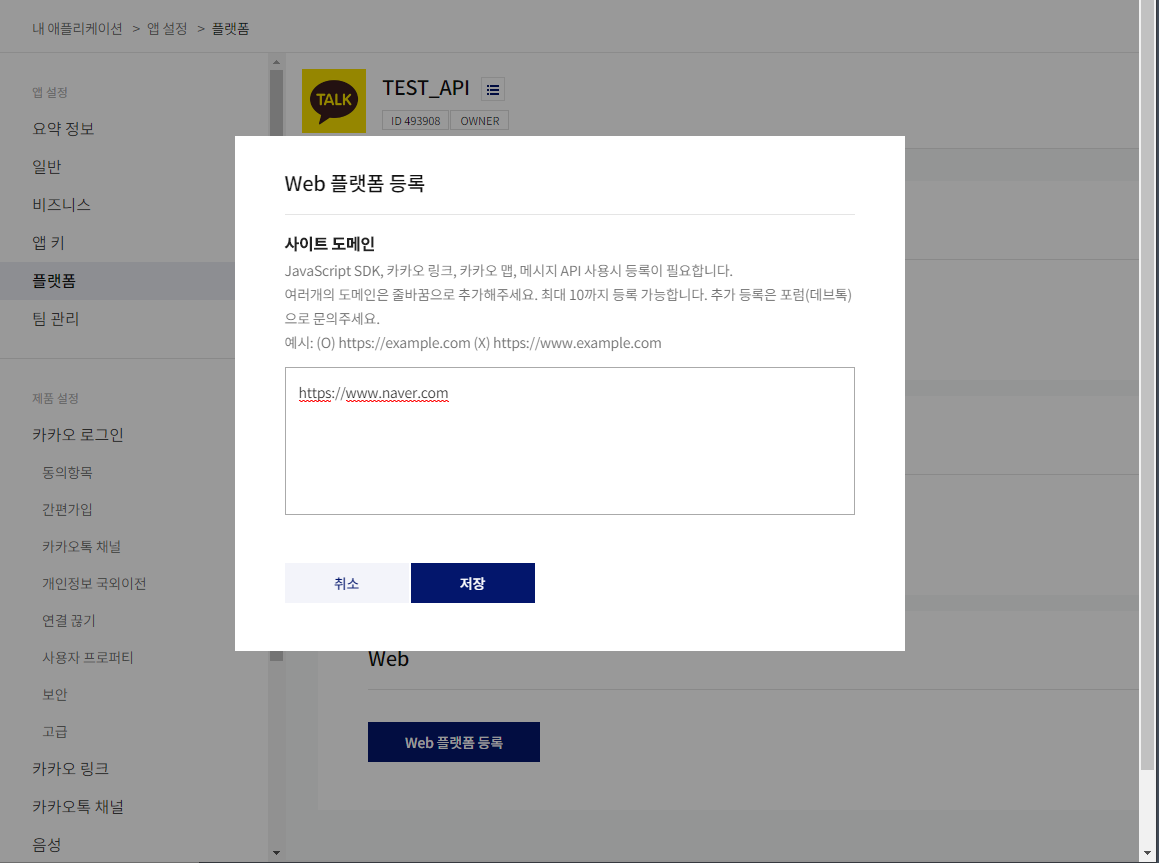Screen dimensions: 1159x863
Task: Focus the site domain text area
Action: click(569, 440)
